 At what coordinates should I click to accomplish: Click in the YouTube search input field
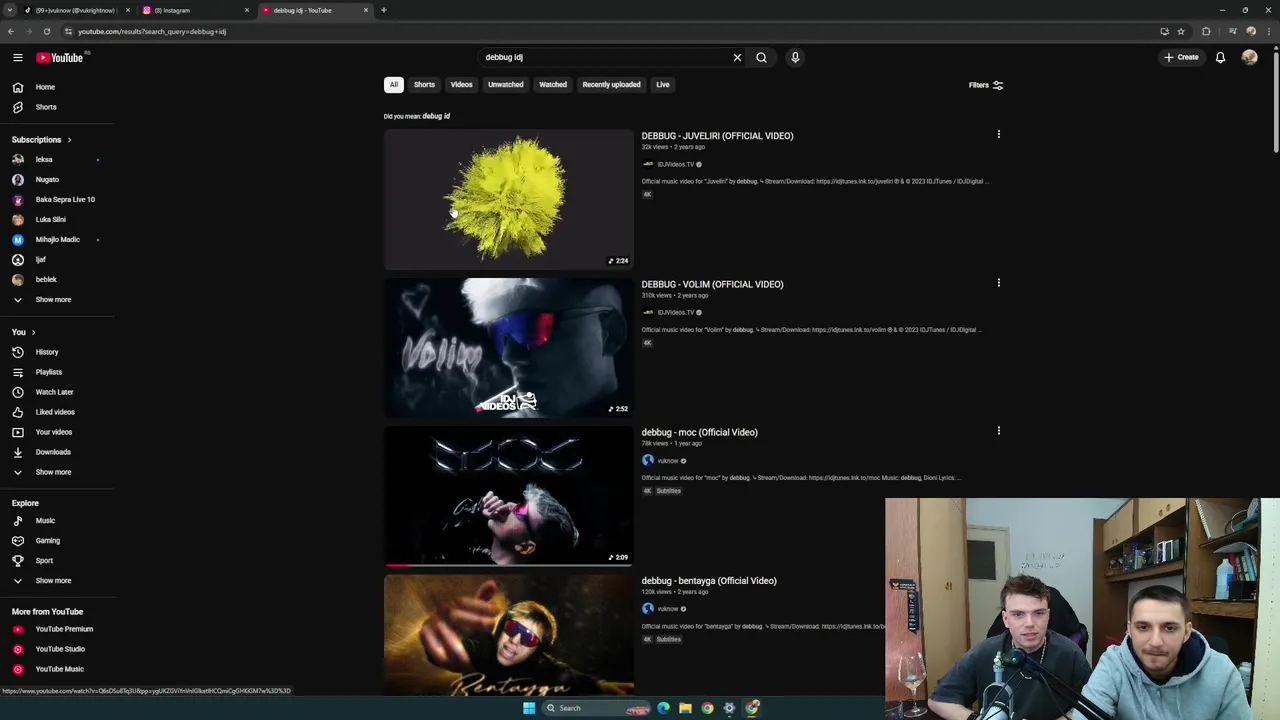pos(605,57)
